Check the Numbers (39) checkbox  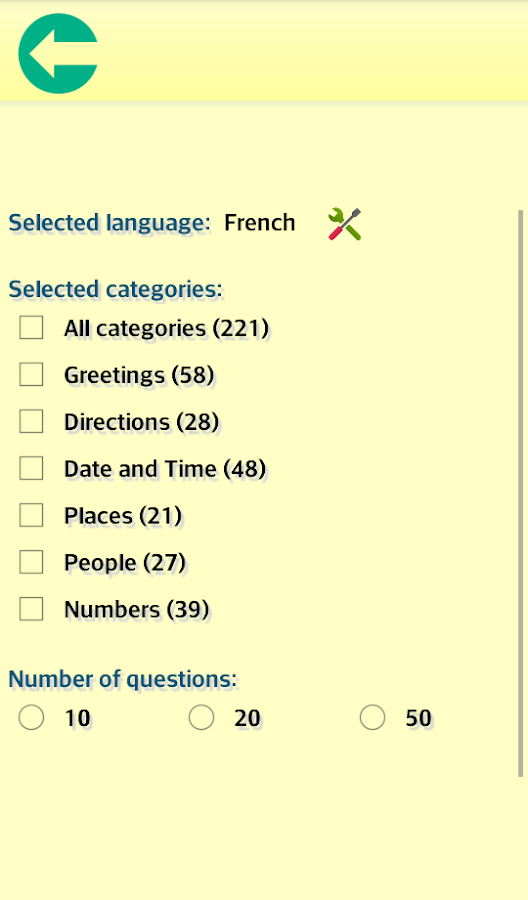tap(31, 609)
